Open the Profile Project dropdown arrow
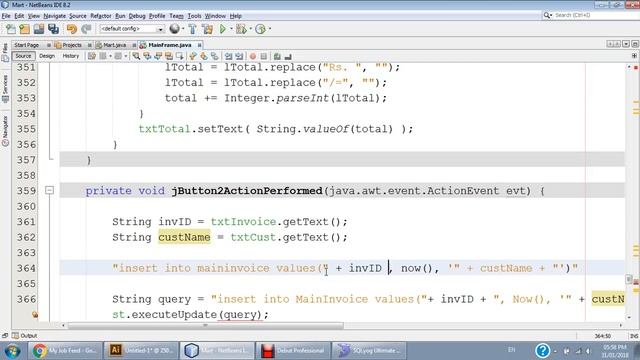The height and width of the screenshot is (360, 640). 270,29
